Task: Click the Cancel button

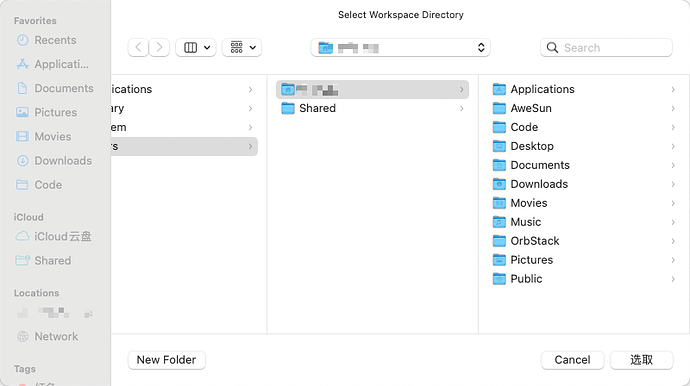Action: [x=573, y=360]
